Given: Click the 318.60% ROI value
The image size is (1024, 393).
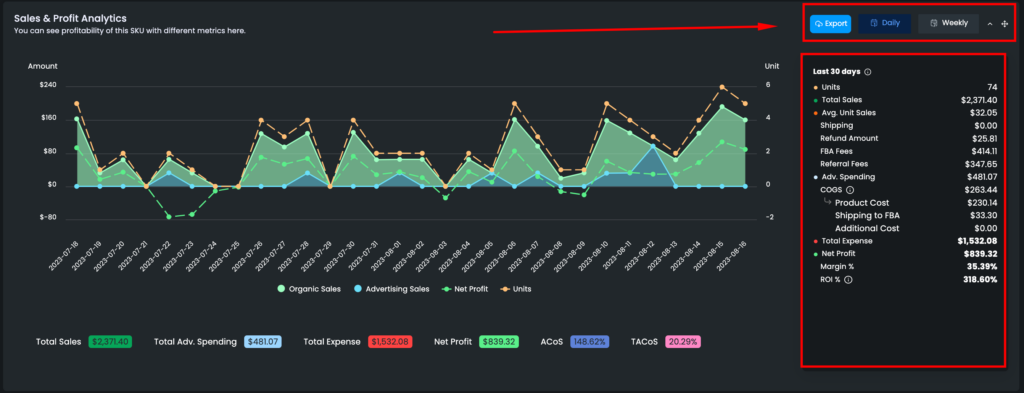Looking at the screenshot, I should (980, 279).
